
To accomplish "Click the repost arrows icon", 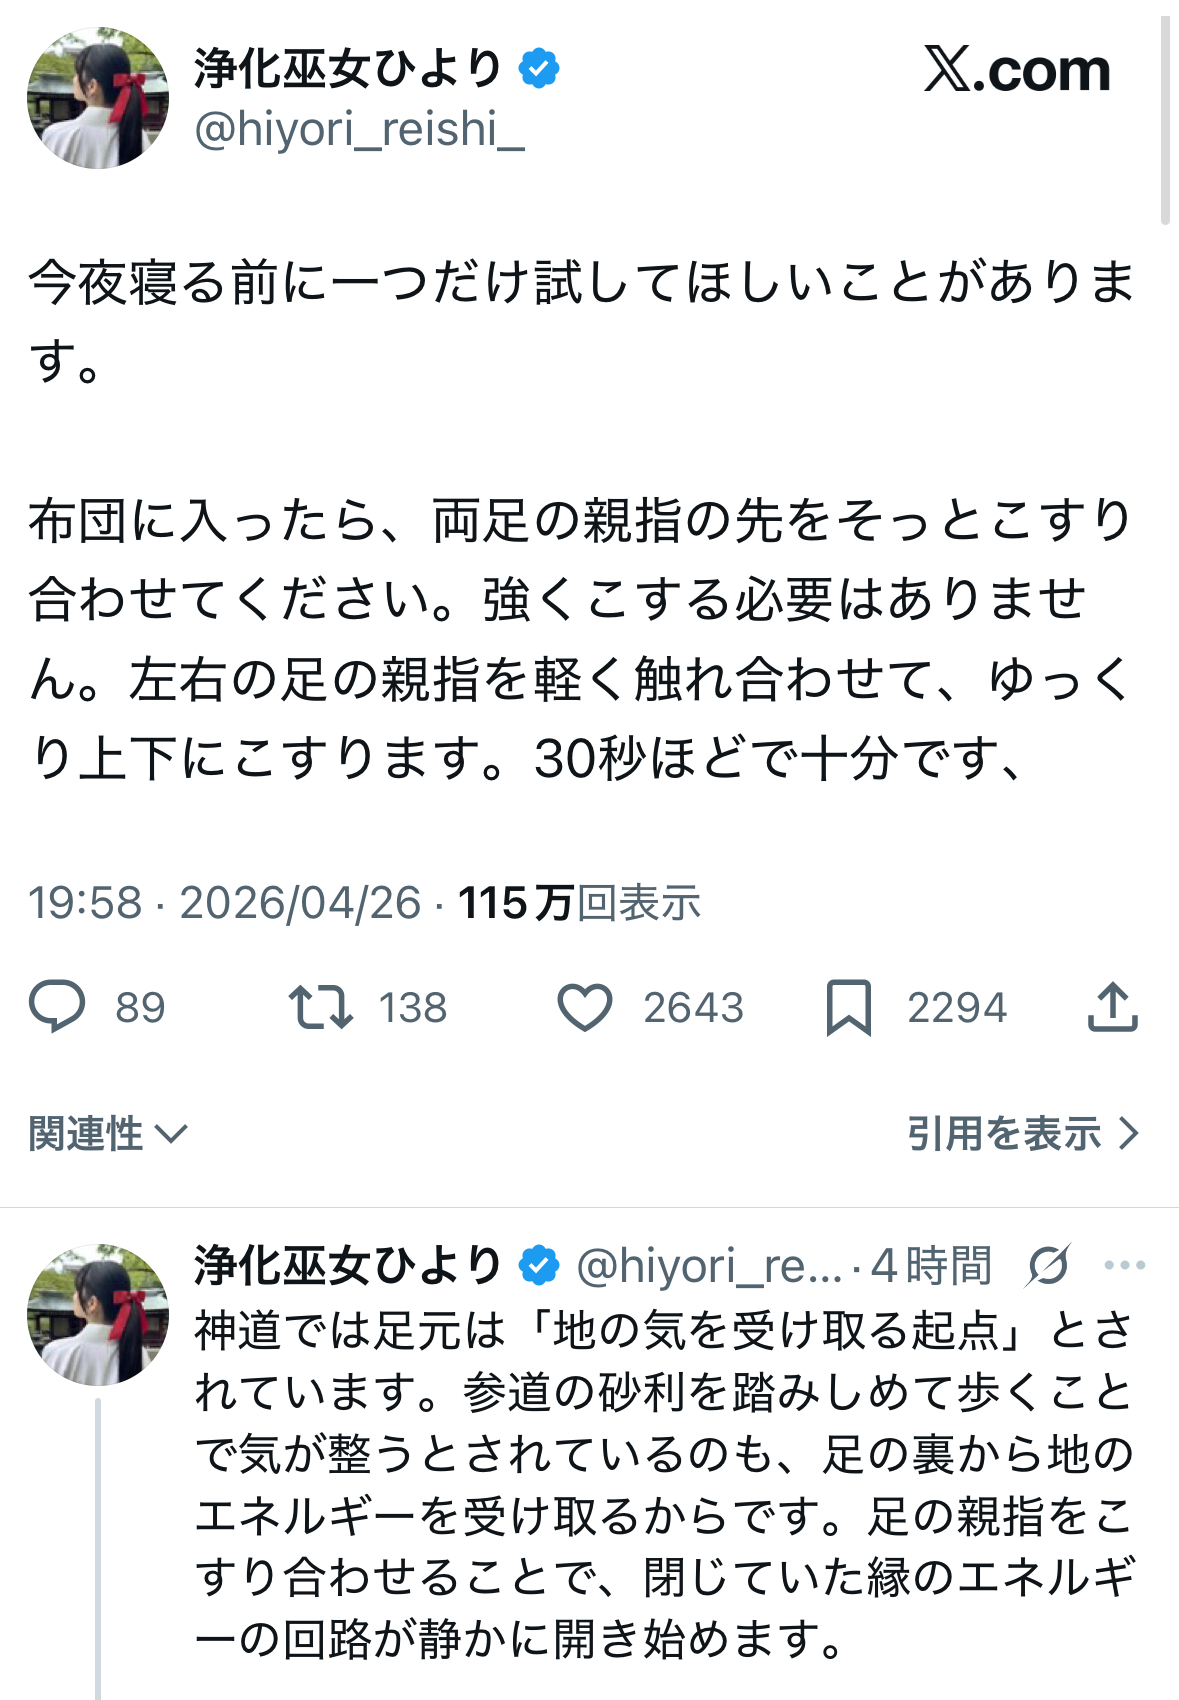I will [320, 1007].
